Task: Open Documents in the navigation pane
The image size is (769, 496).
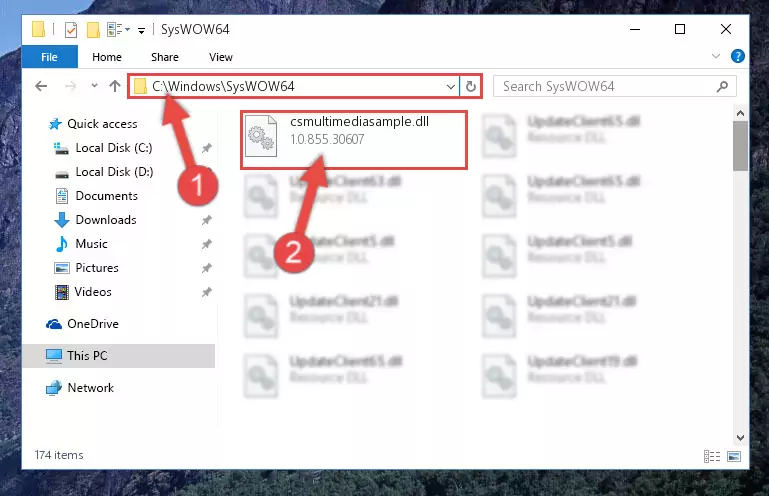Action: click(x=106, y=196)
